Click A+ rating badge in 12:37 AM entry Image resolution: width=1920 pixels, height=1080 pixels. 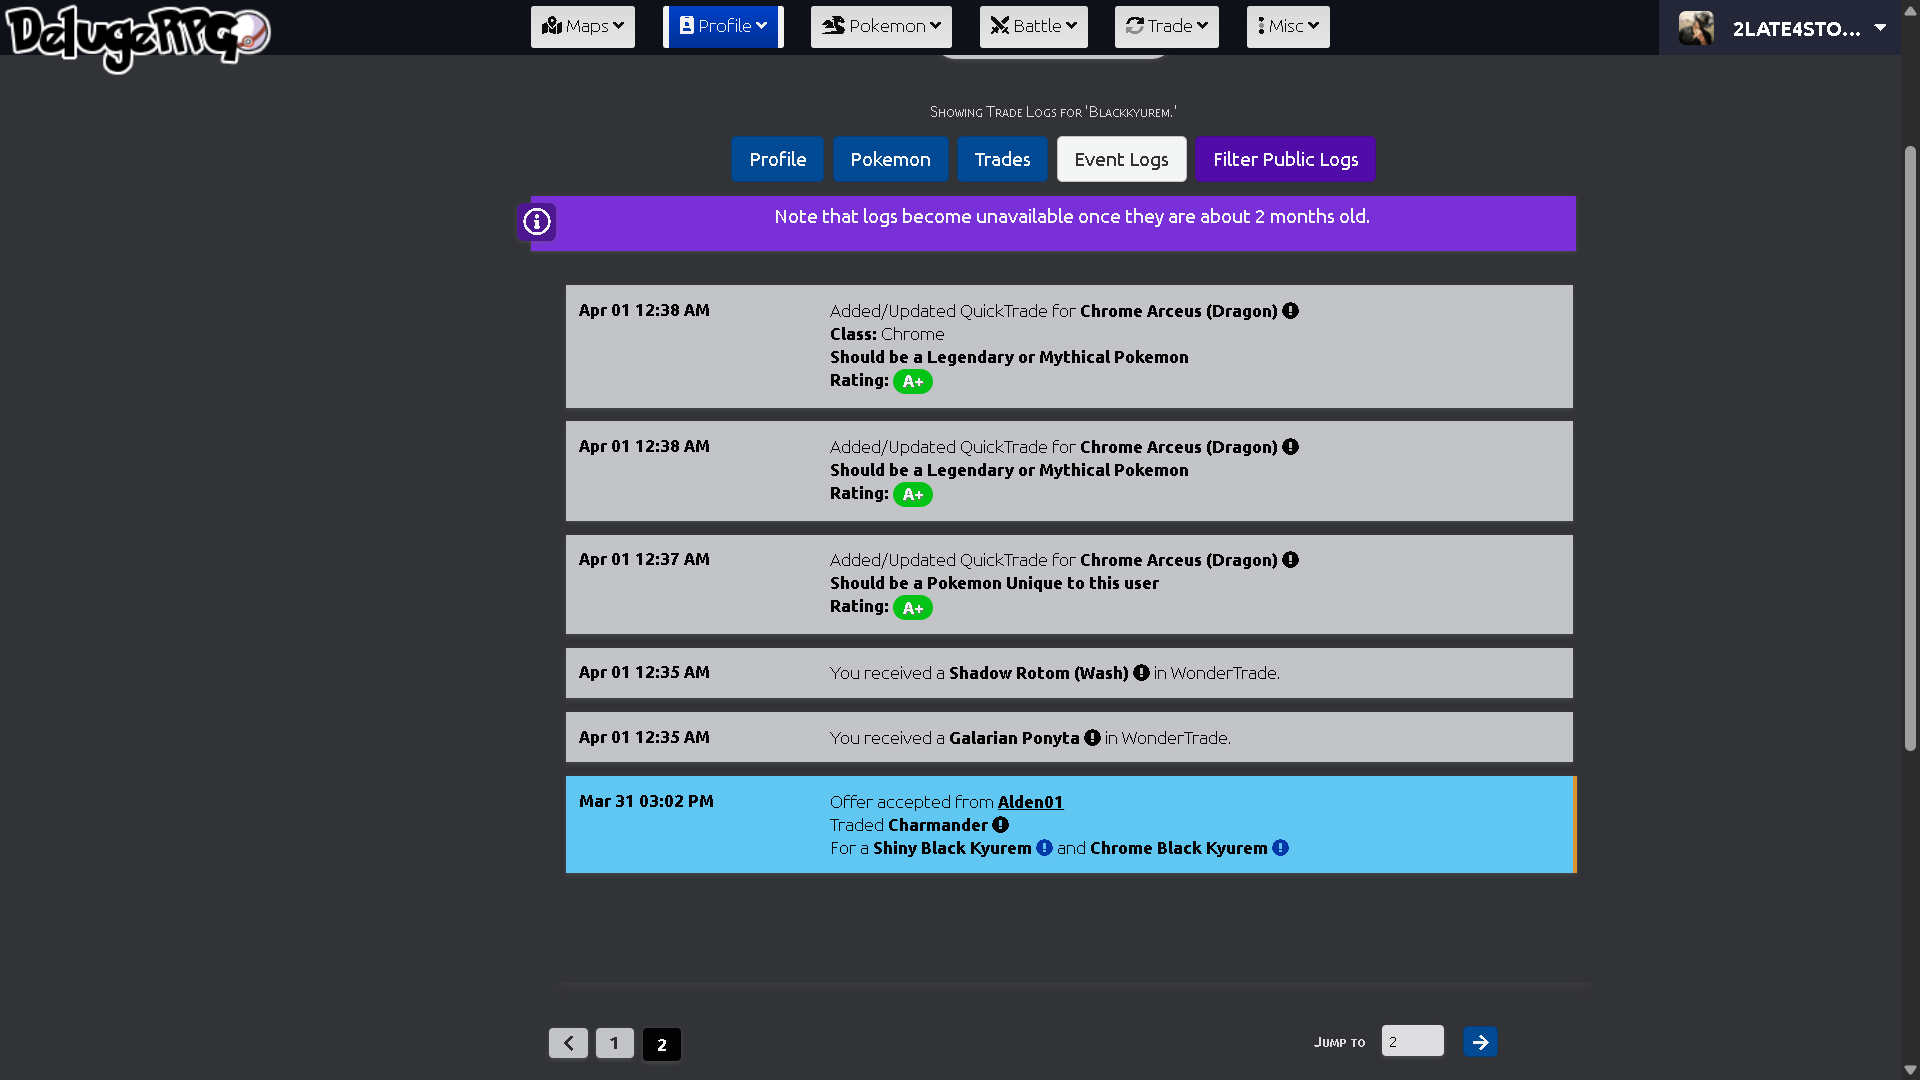tap(913, 608)
